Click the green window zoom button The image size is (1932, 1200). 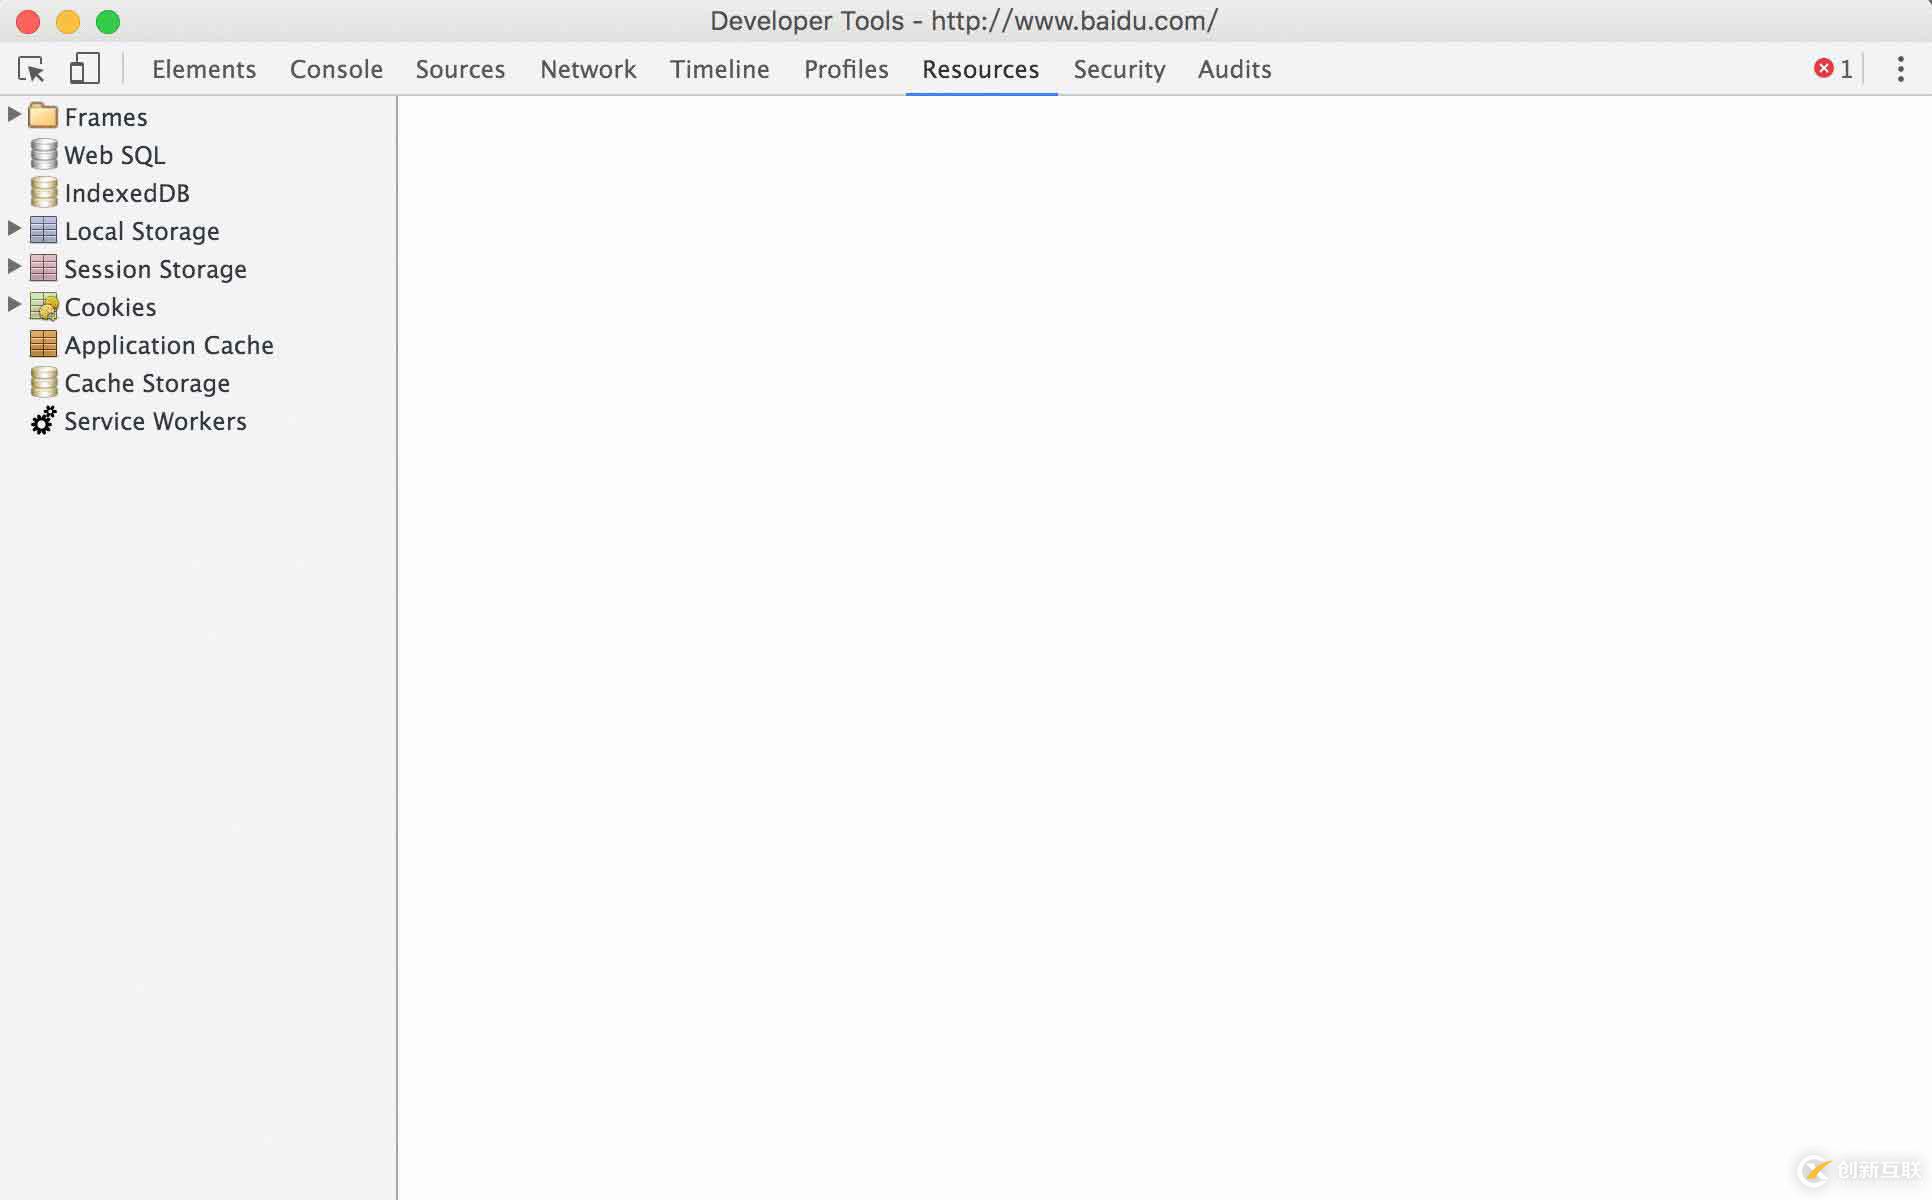point(108,21)
